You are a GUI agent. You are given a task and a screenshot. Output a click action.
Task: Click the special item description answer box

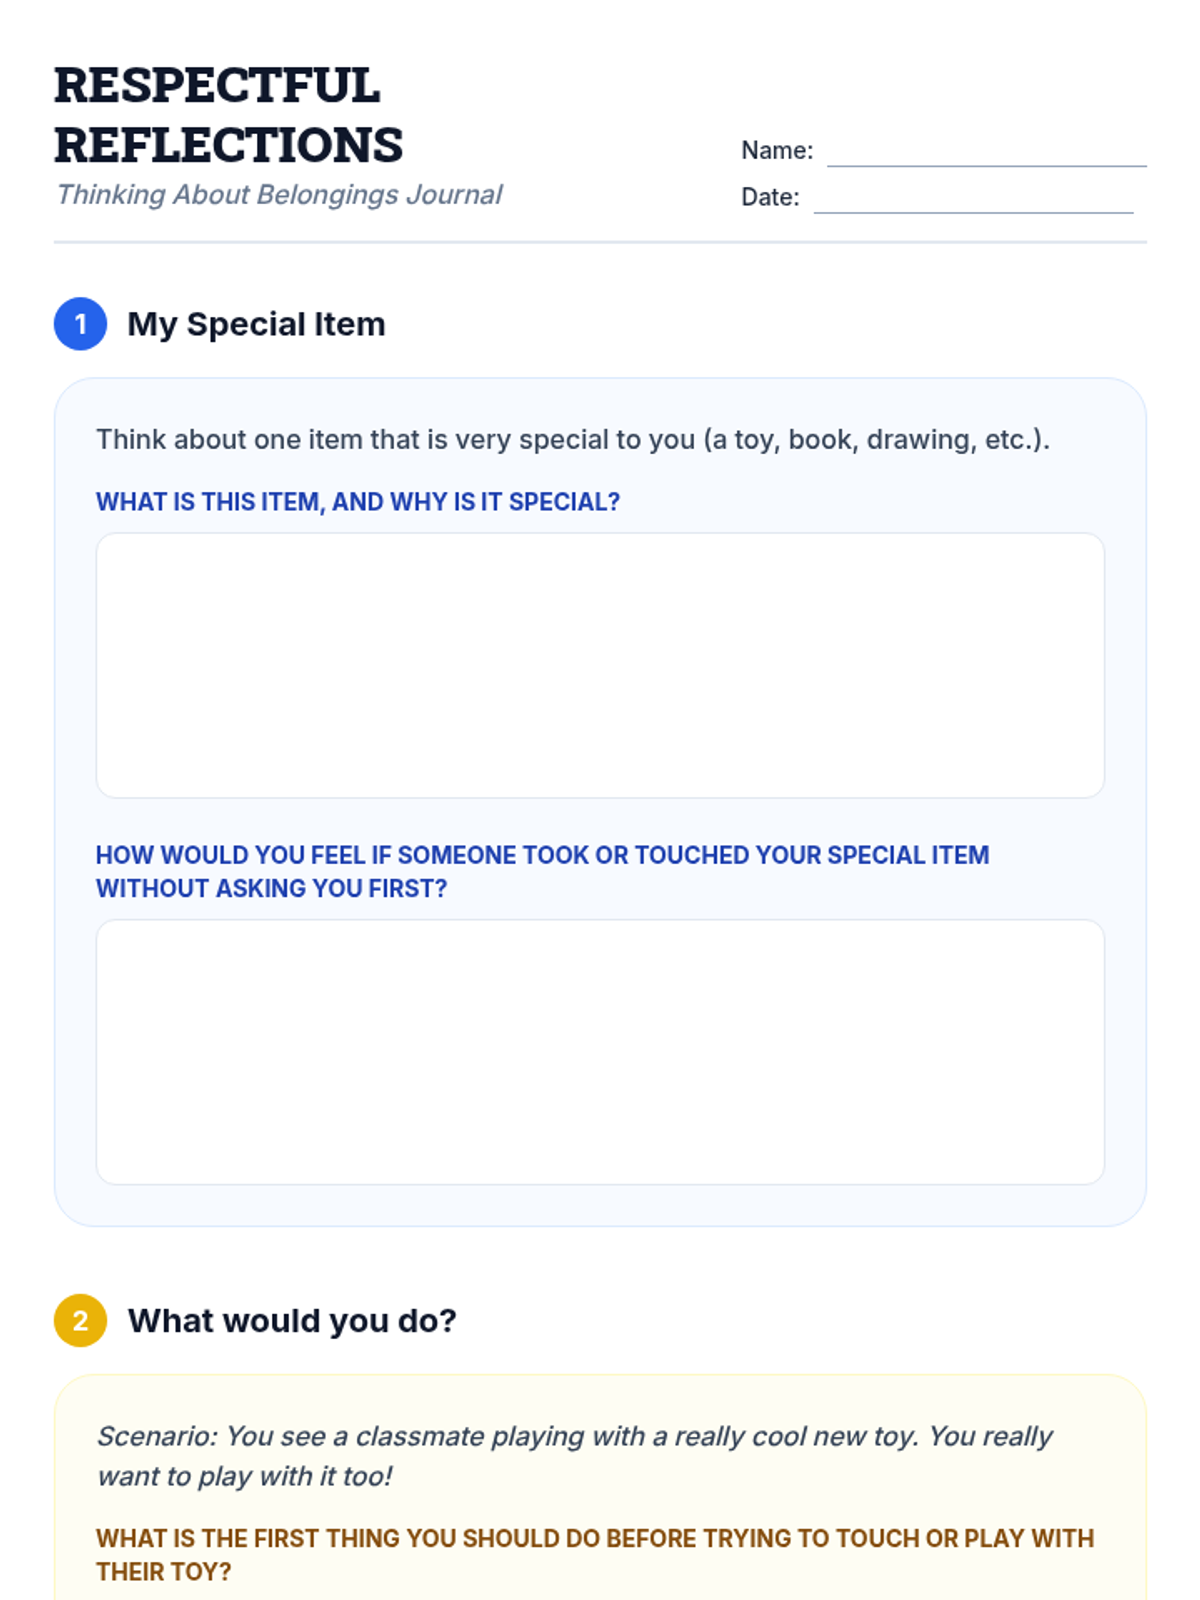tap(600, 665)
